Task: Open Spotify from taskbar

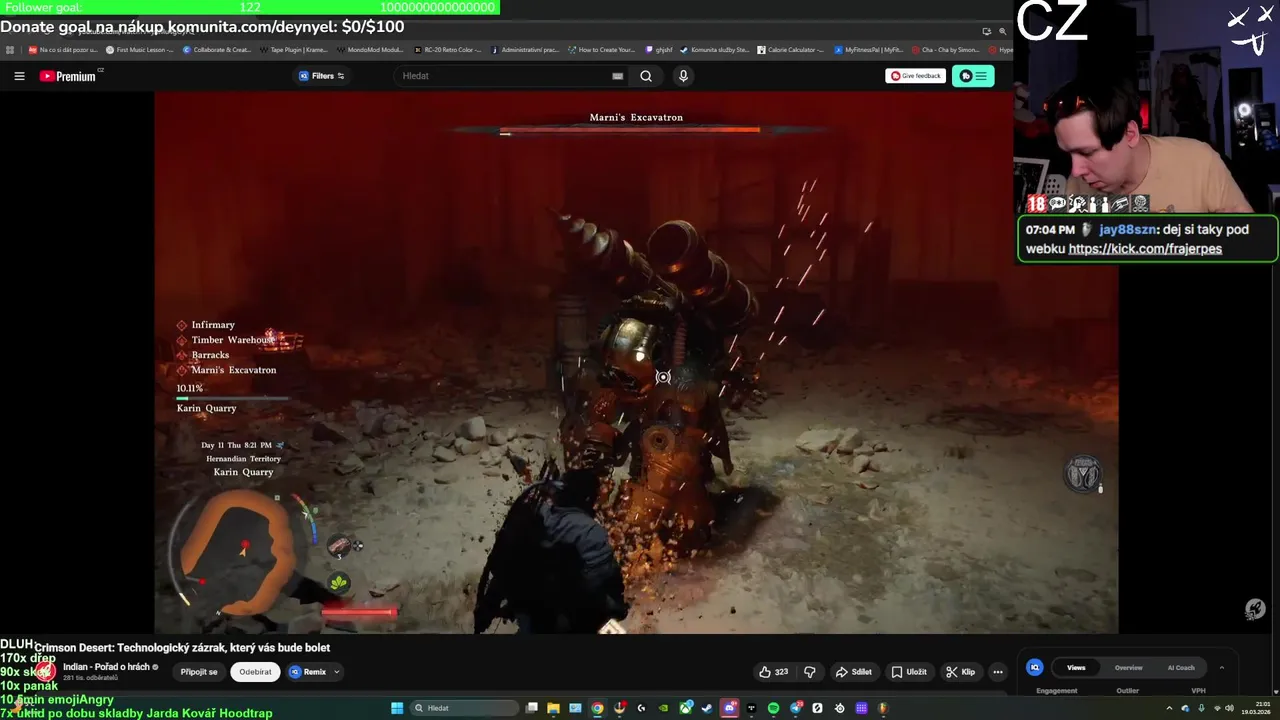Action: click(x=773, y=708)
